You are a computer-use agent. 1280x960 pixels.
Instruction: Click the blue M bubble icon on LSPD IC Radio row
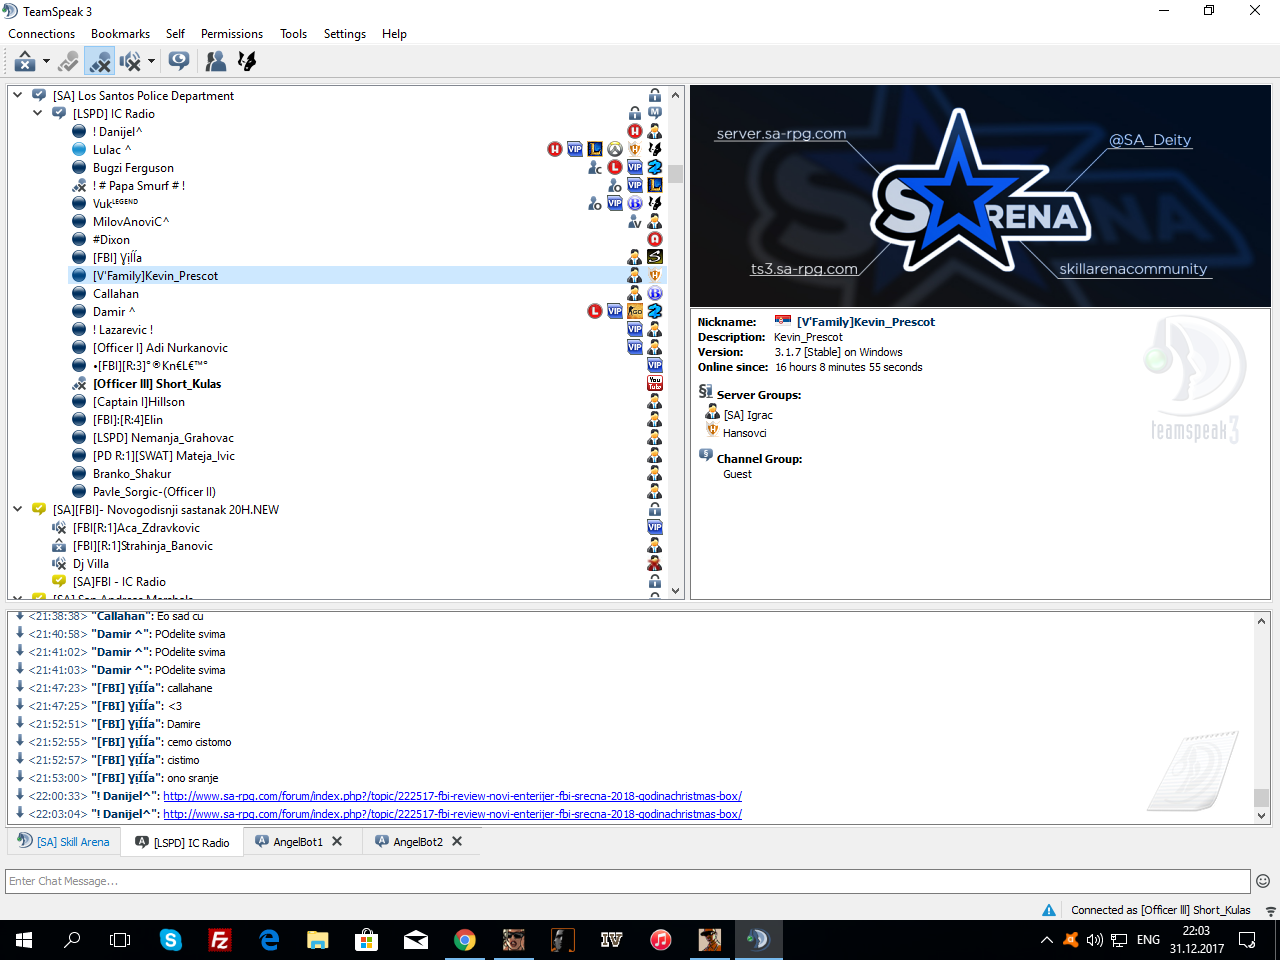click(655, 113)
